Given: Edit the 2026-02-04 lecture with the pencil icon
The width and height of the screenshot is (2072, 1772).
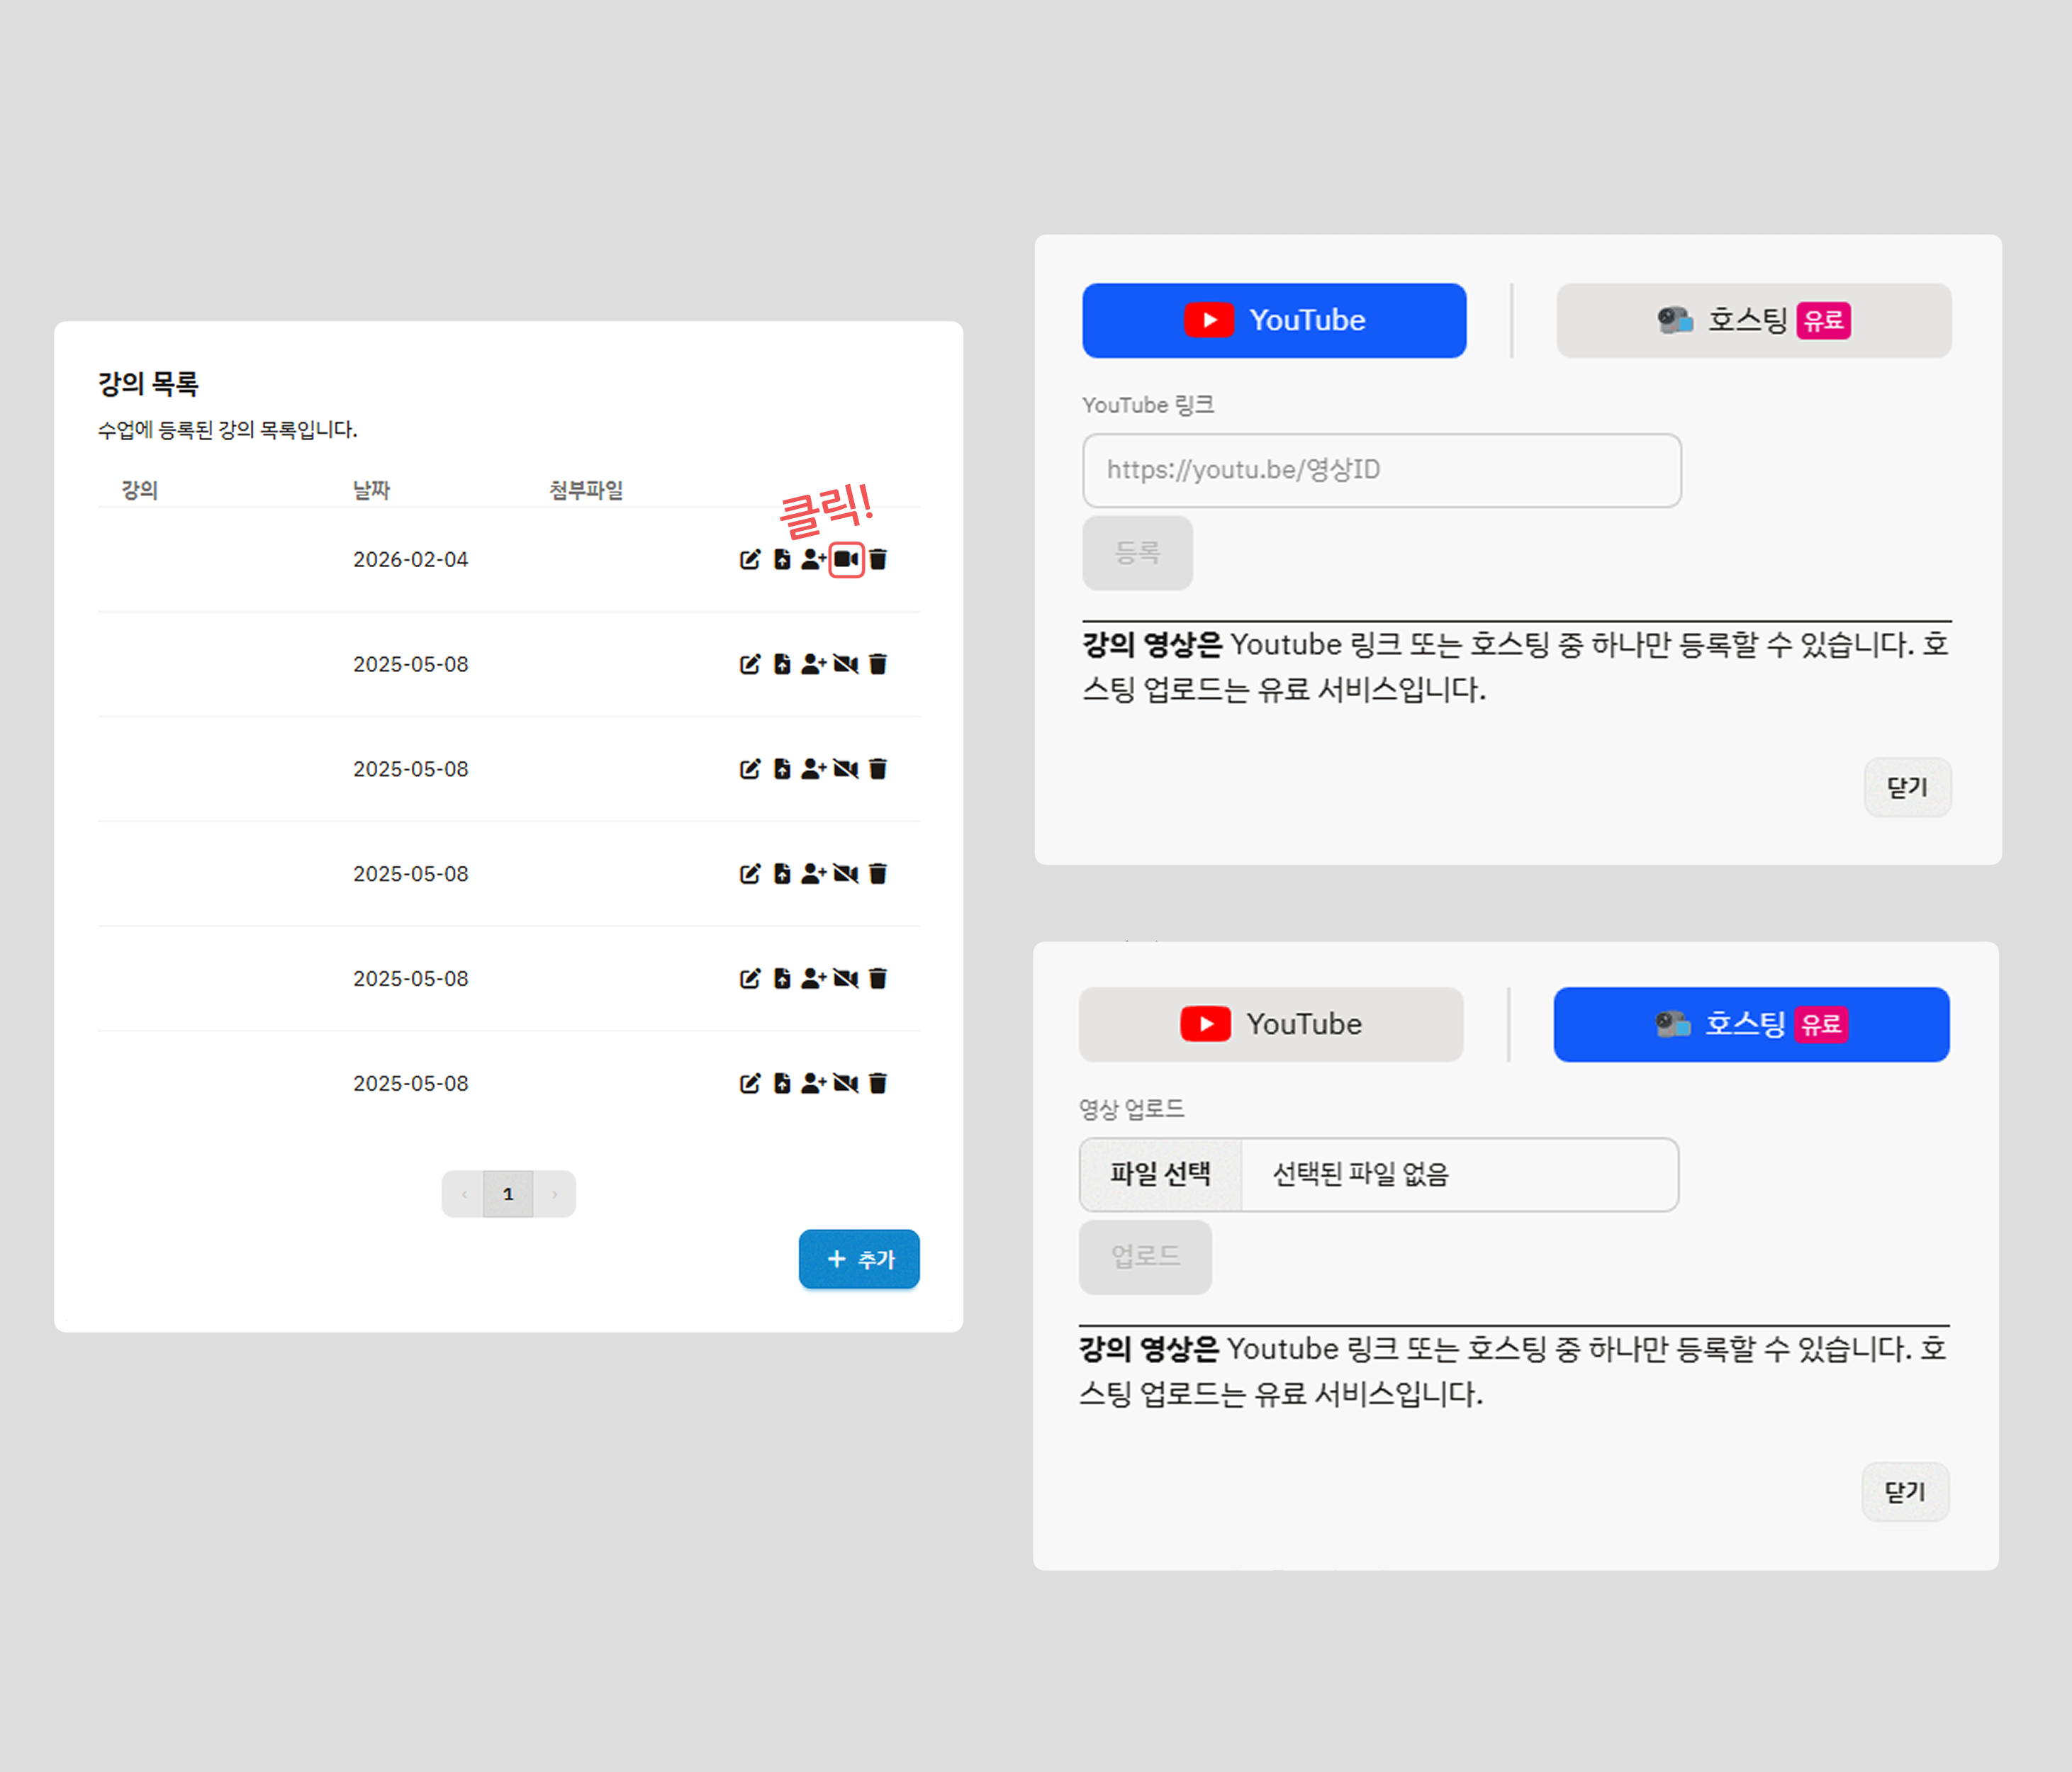Looking at the screenshot, I should tap(750, 559).
